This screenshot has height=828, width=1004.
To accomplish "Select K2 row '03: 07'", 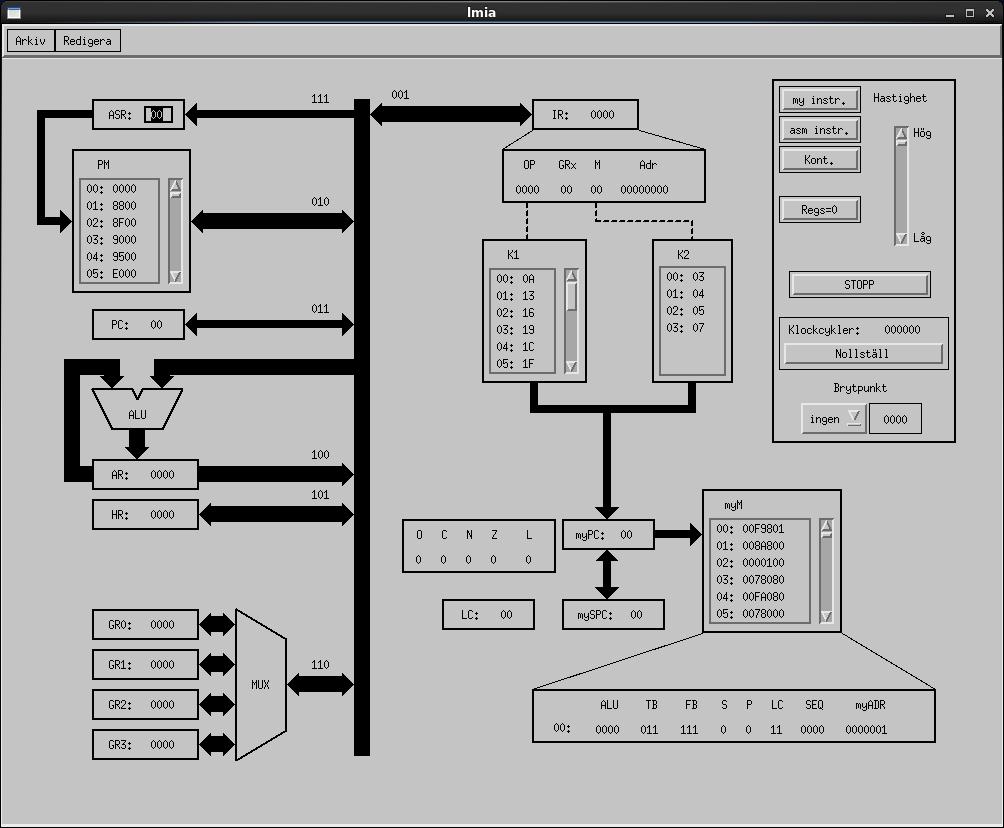I will [692, 328].
